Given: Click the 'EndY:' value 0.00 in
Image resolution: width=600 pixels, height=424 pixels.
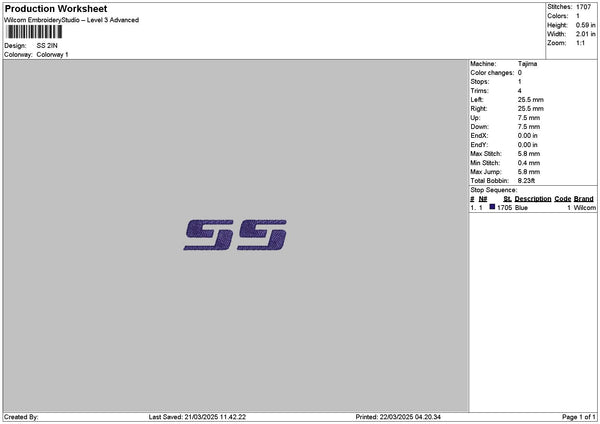Looking at the screenshot, I should point(528,145).
